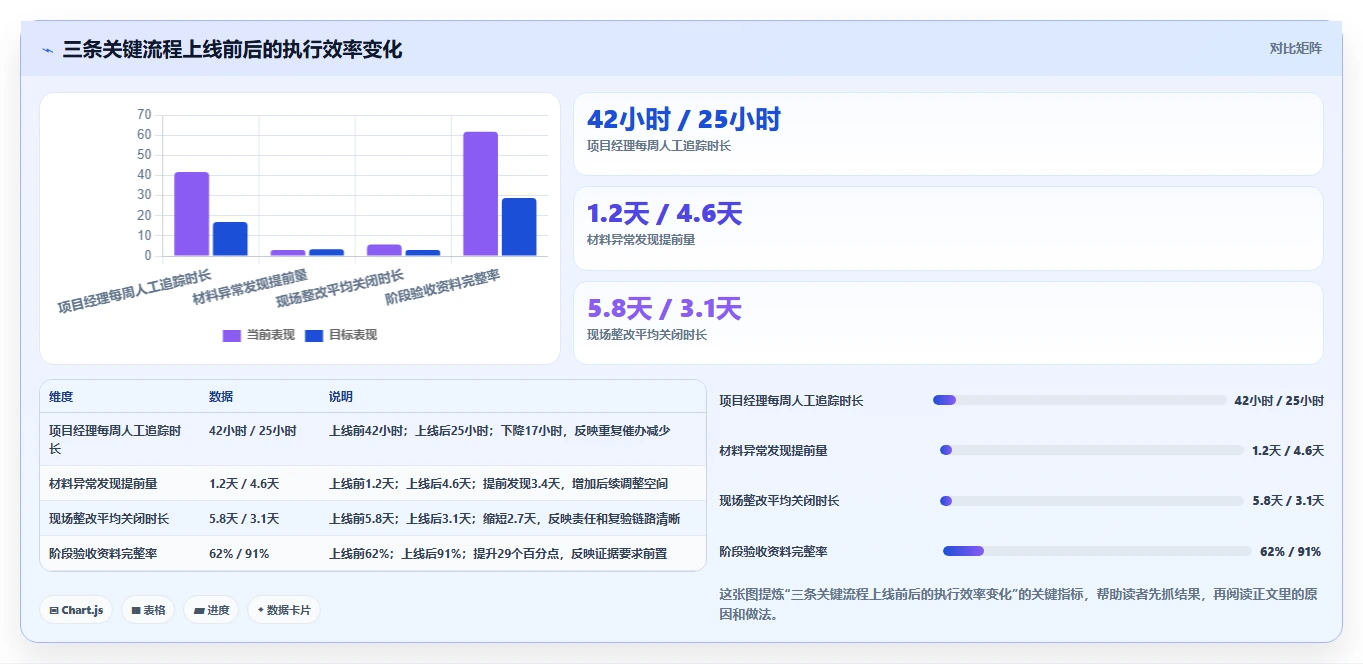
Task: Click the 说明 table column header
Action: (x=341, y=397)
